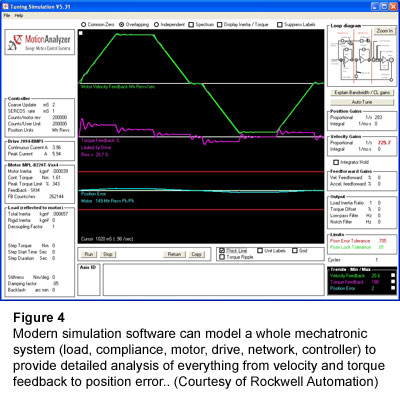Viewport: 400px width, 393px height.
Task: Click the white square marker in plot corner
Action: 81,33
